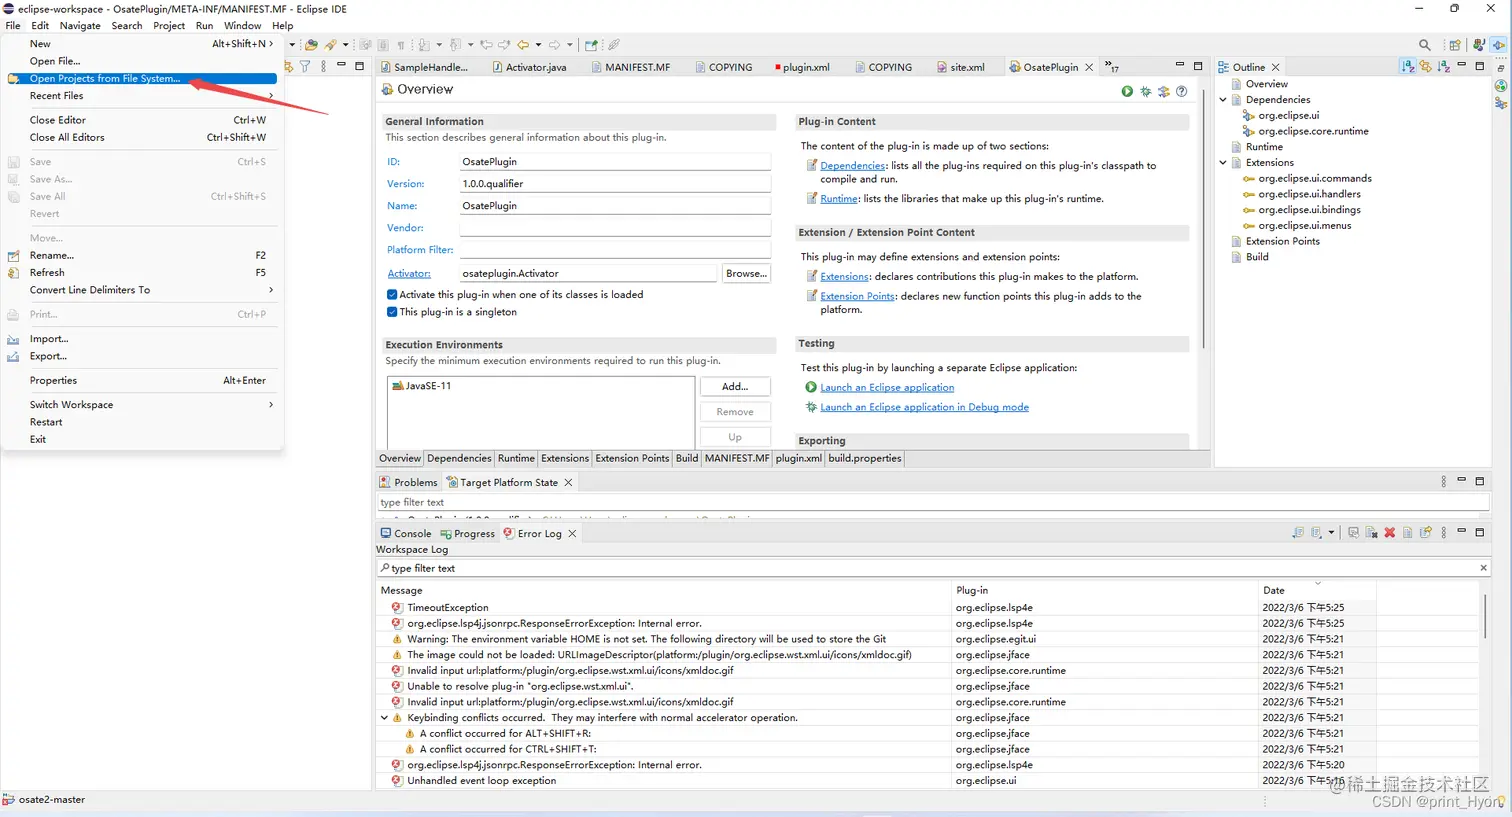Open the Activator hyperlink
Screen dimensions: 1512x817
pyautogui.click(x=409, y=273)
